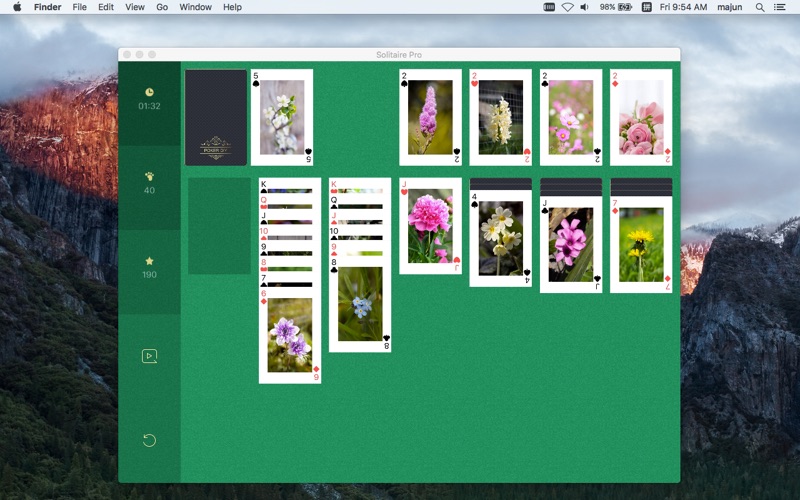Click the red 8 strip in first stack
Screen dimensions: 800x500
click(x=290, y=264)
